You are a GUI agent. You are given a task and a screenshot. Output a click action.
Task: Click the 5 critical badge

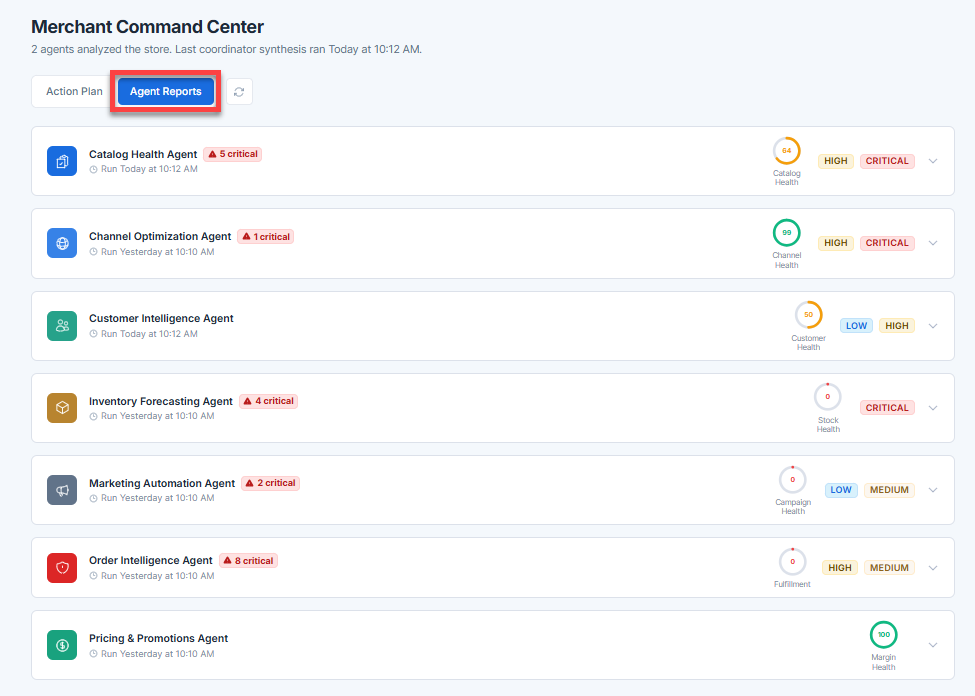233,154
